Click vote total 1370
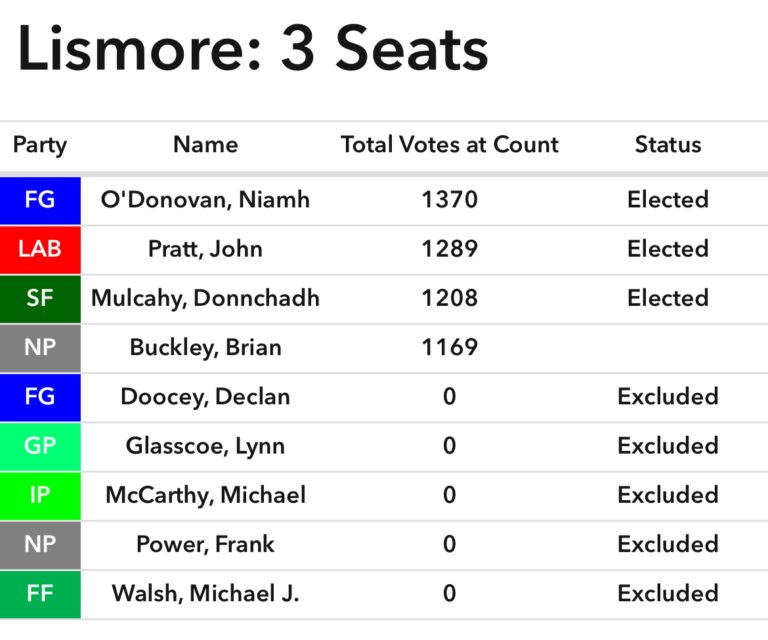Viewport: 768px width, 640px height. [449, 200]
